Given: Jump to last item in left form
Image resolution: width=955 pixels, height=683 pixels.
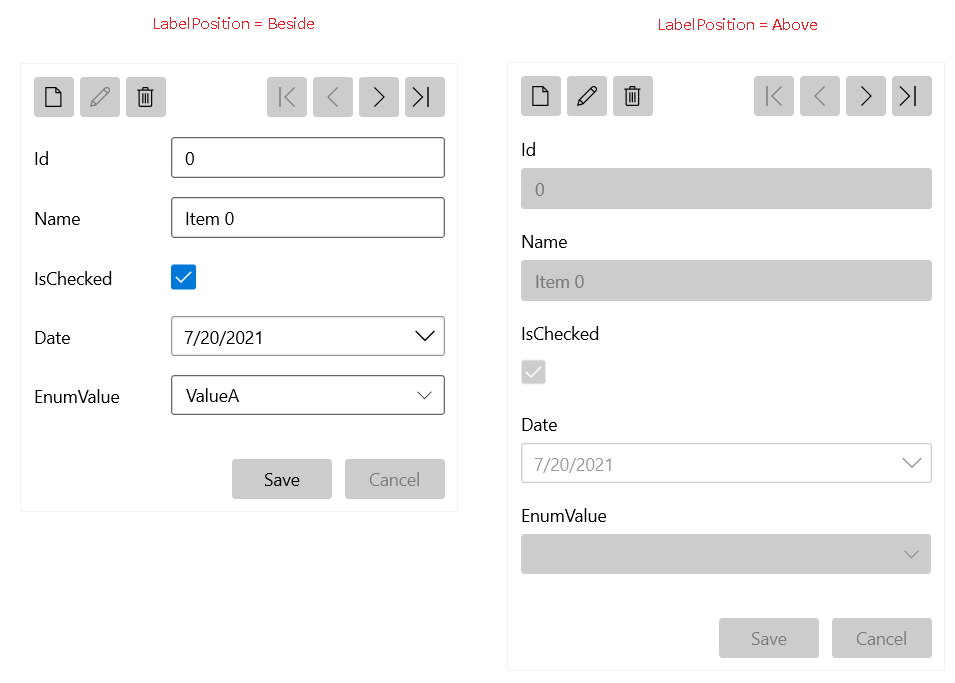Looking at the screenshot, I should coord(424,97).
